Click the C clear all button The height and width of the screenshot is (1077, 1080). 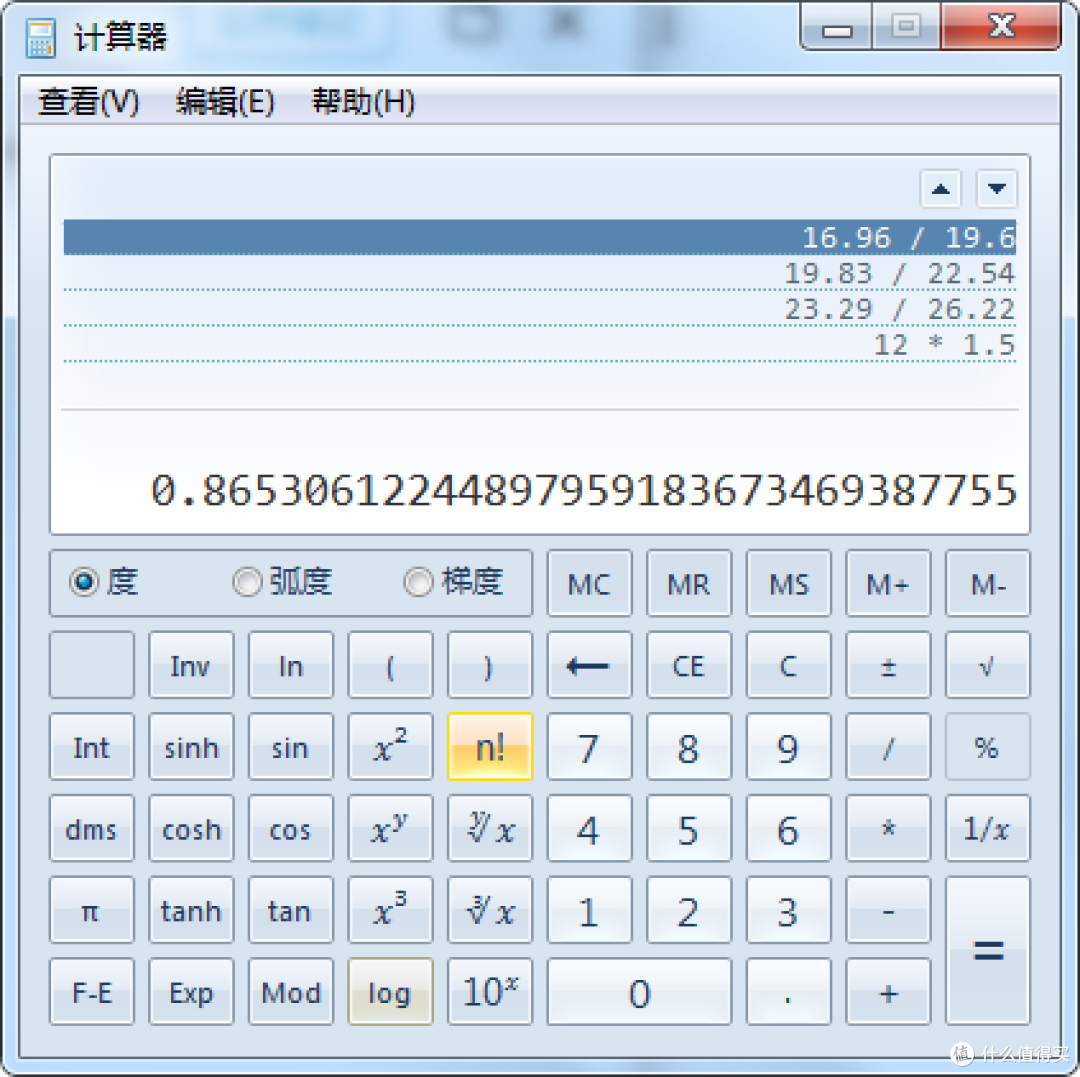(x=789, y=665)
